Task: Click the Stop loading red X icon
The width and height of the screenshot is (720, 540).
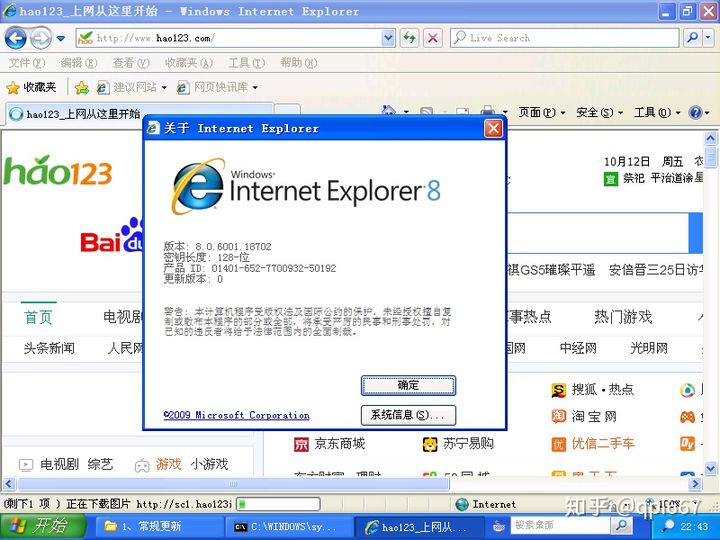Action: tap(433, 38)
